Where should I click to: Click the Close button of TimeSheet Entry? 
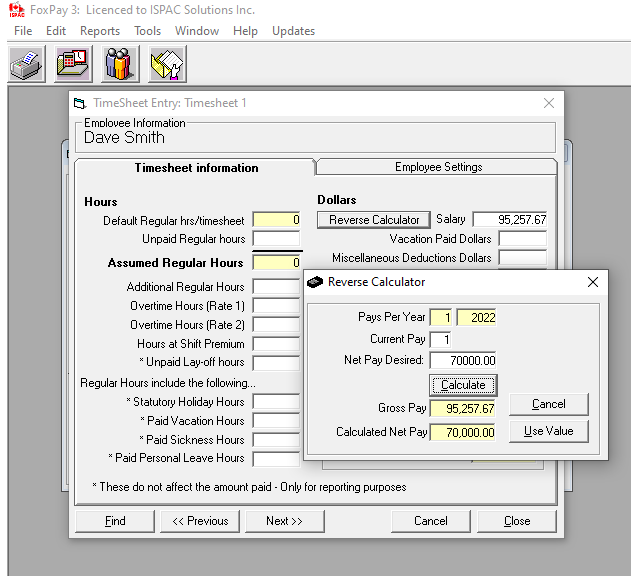(517, 521)
